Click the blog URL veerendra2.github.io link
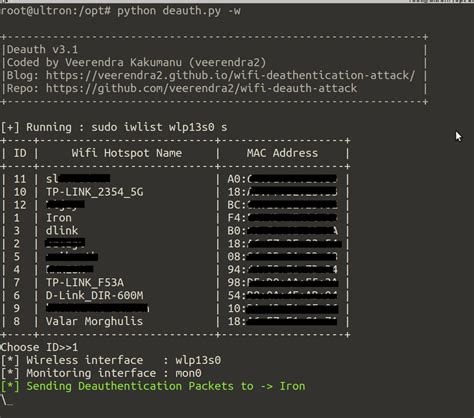This screenshot has width=474, height=418. click(x=230, y=76)
